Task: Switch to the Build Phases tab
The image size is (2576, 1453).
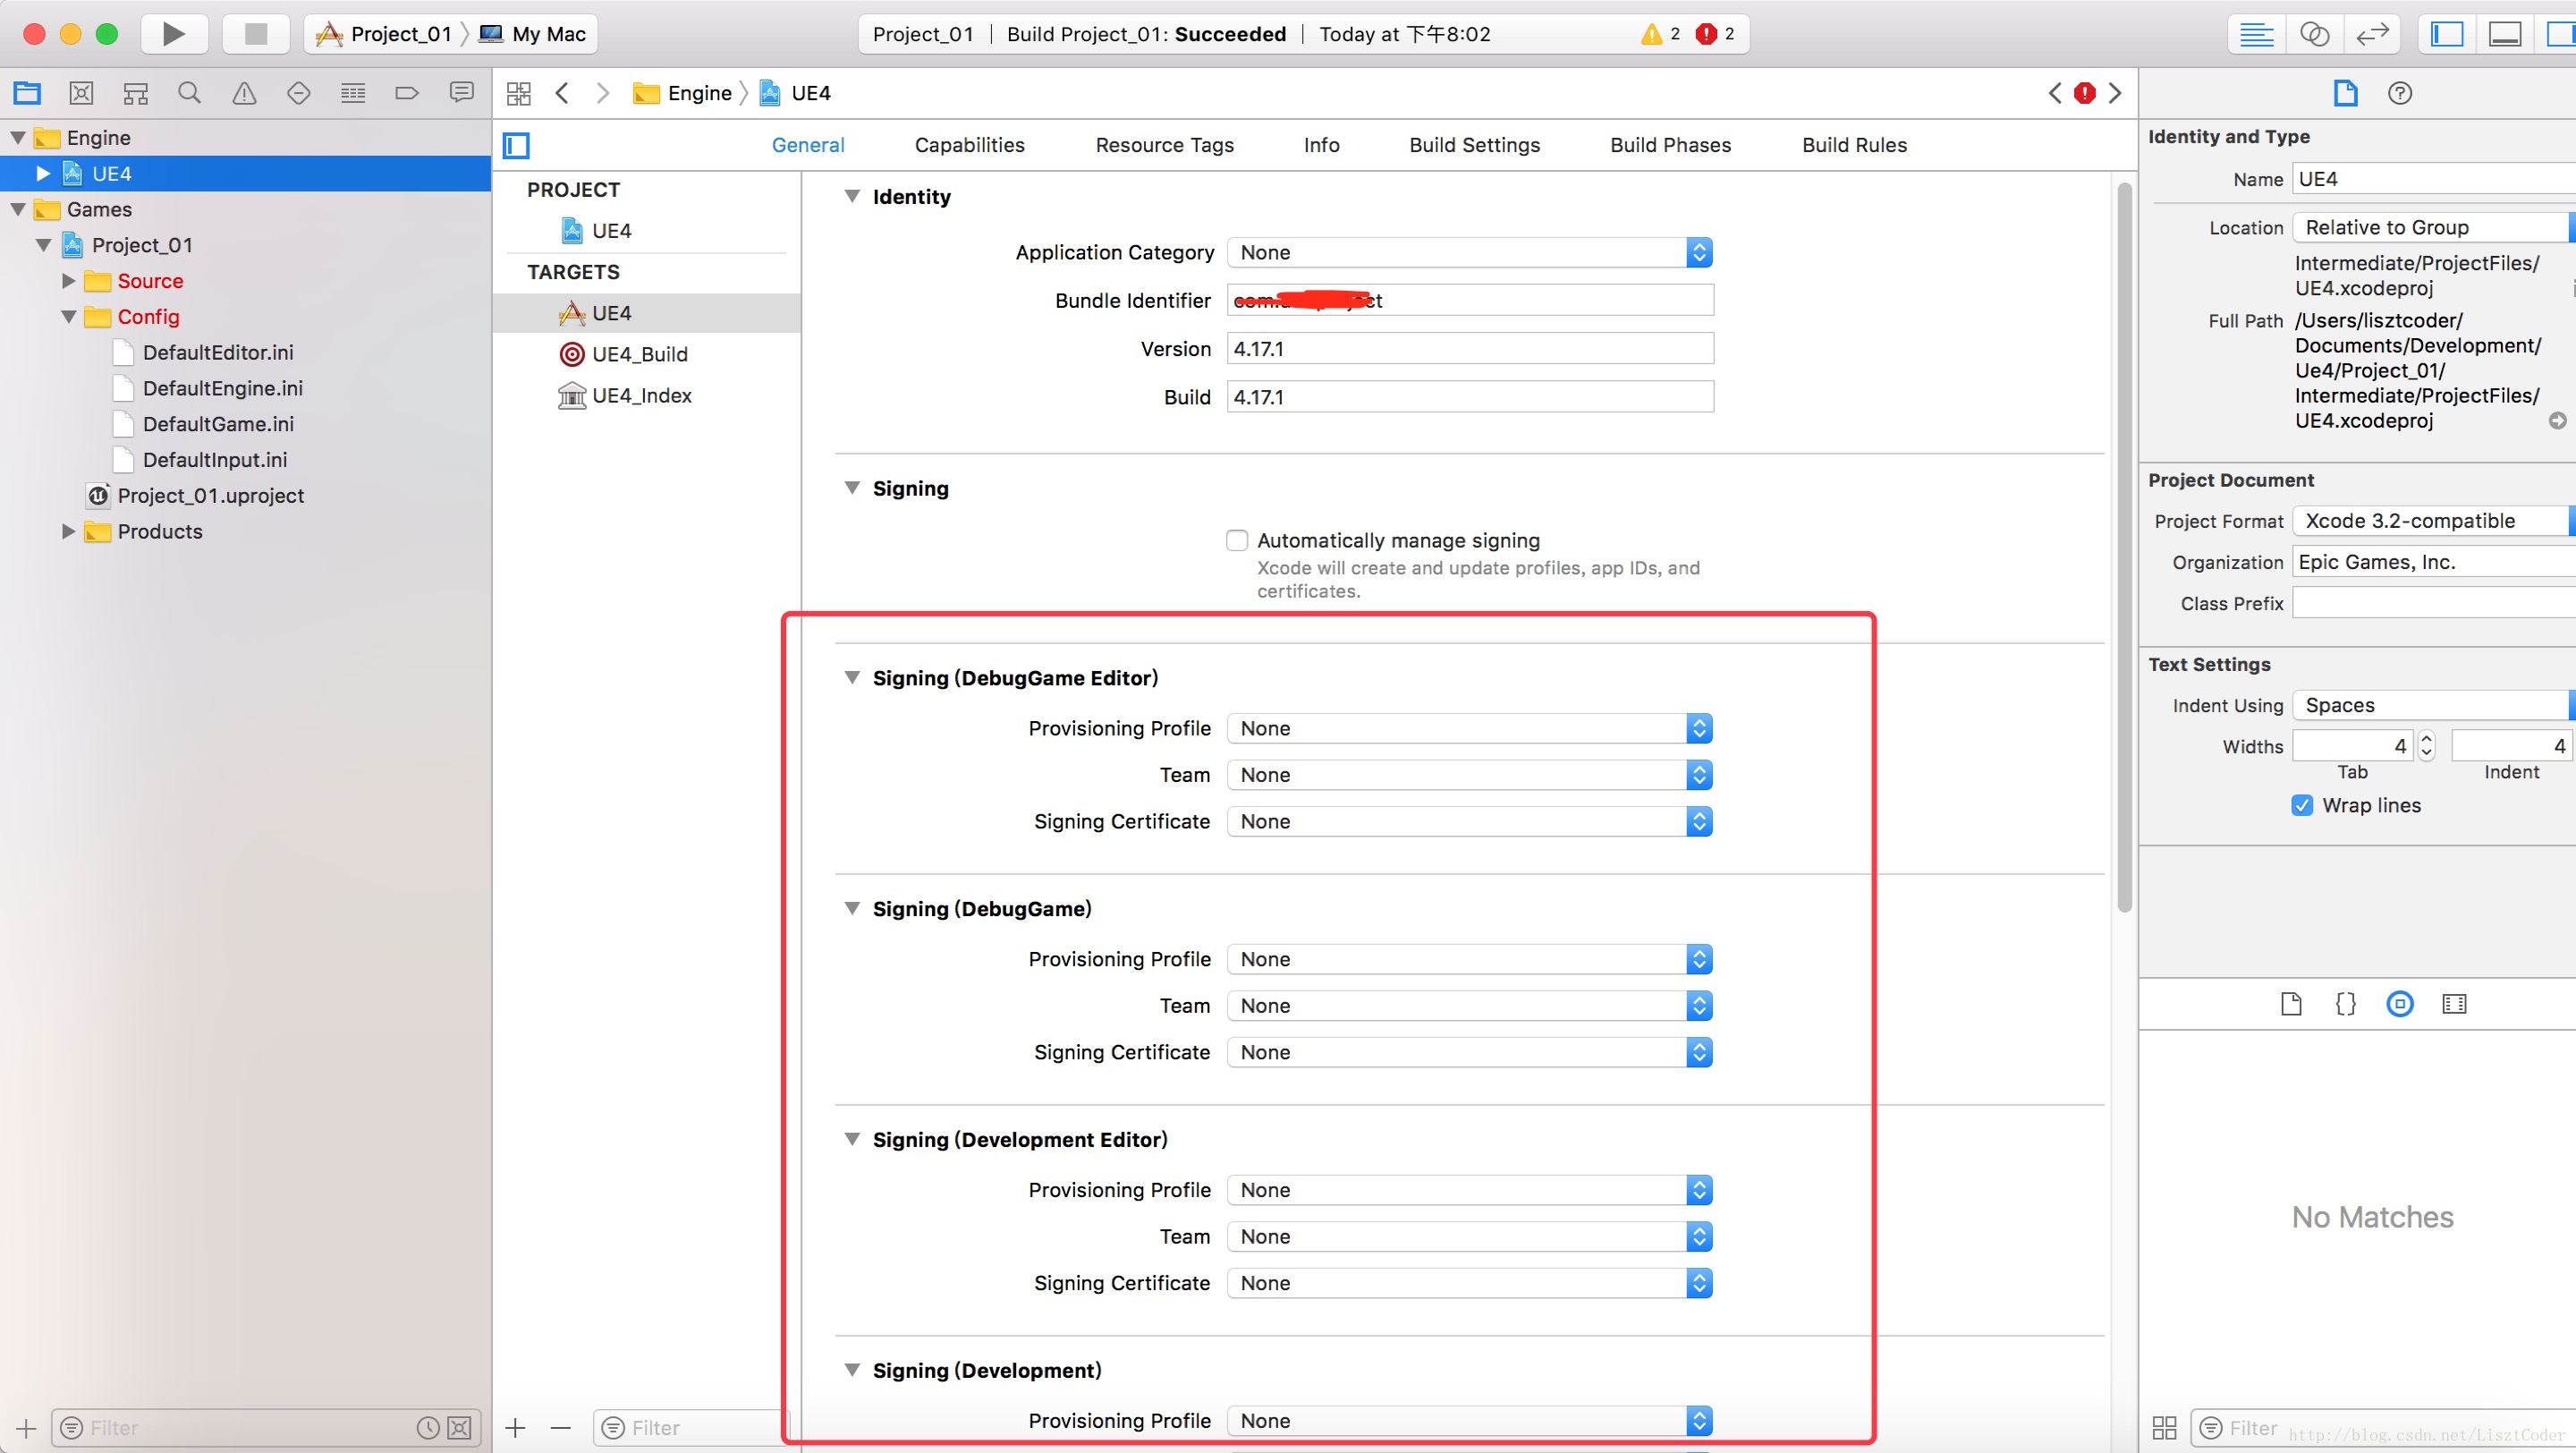Action: click(1670, 145)
